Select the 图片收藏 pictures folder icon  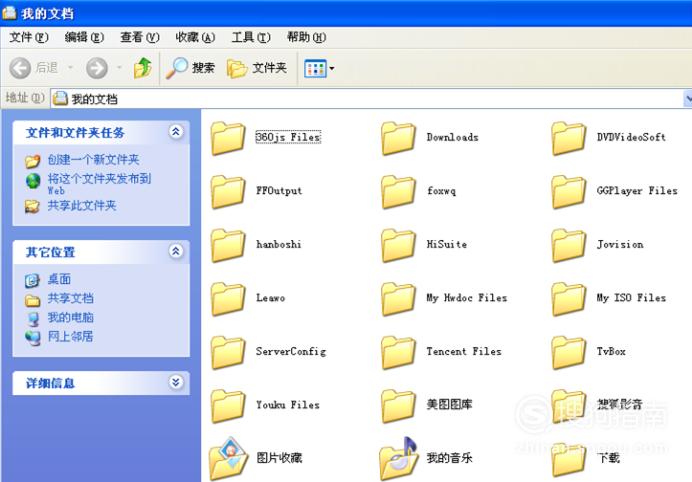tap(228, 458)
